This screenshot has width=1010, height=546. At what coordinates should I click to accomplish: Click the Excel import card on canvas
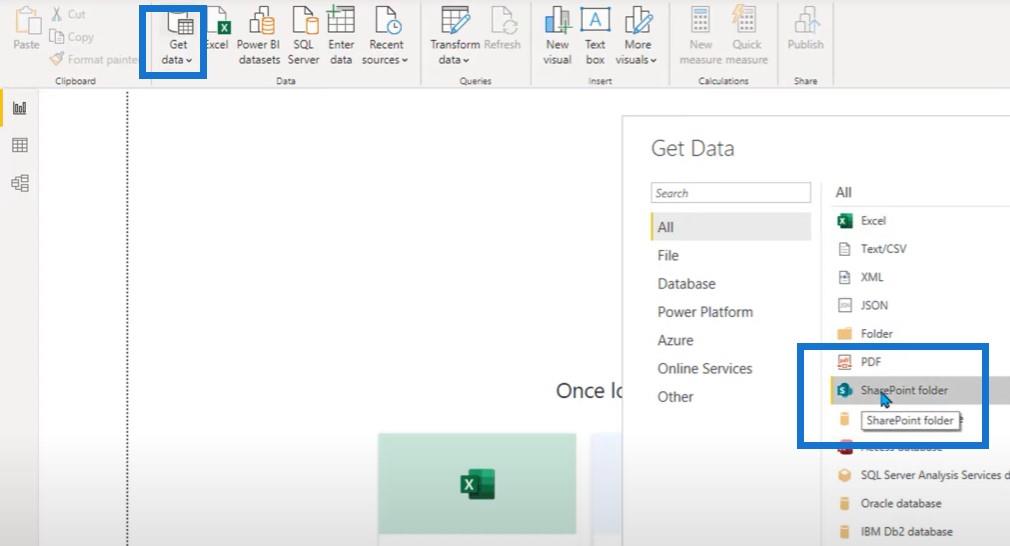pyautogui.click(x=477, y=484)
